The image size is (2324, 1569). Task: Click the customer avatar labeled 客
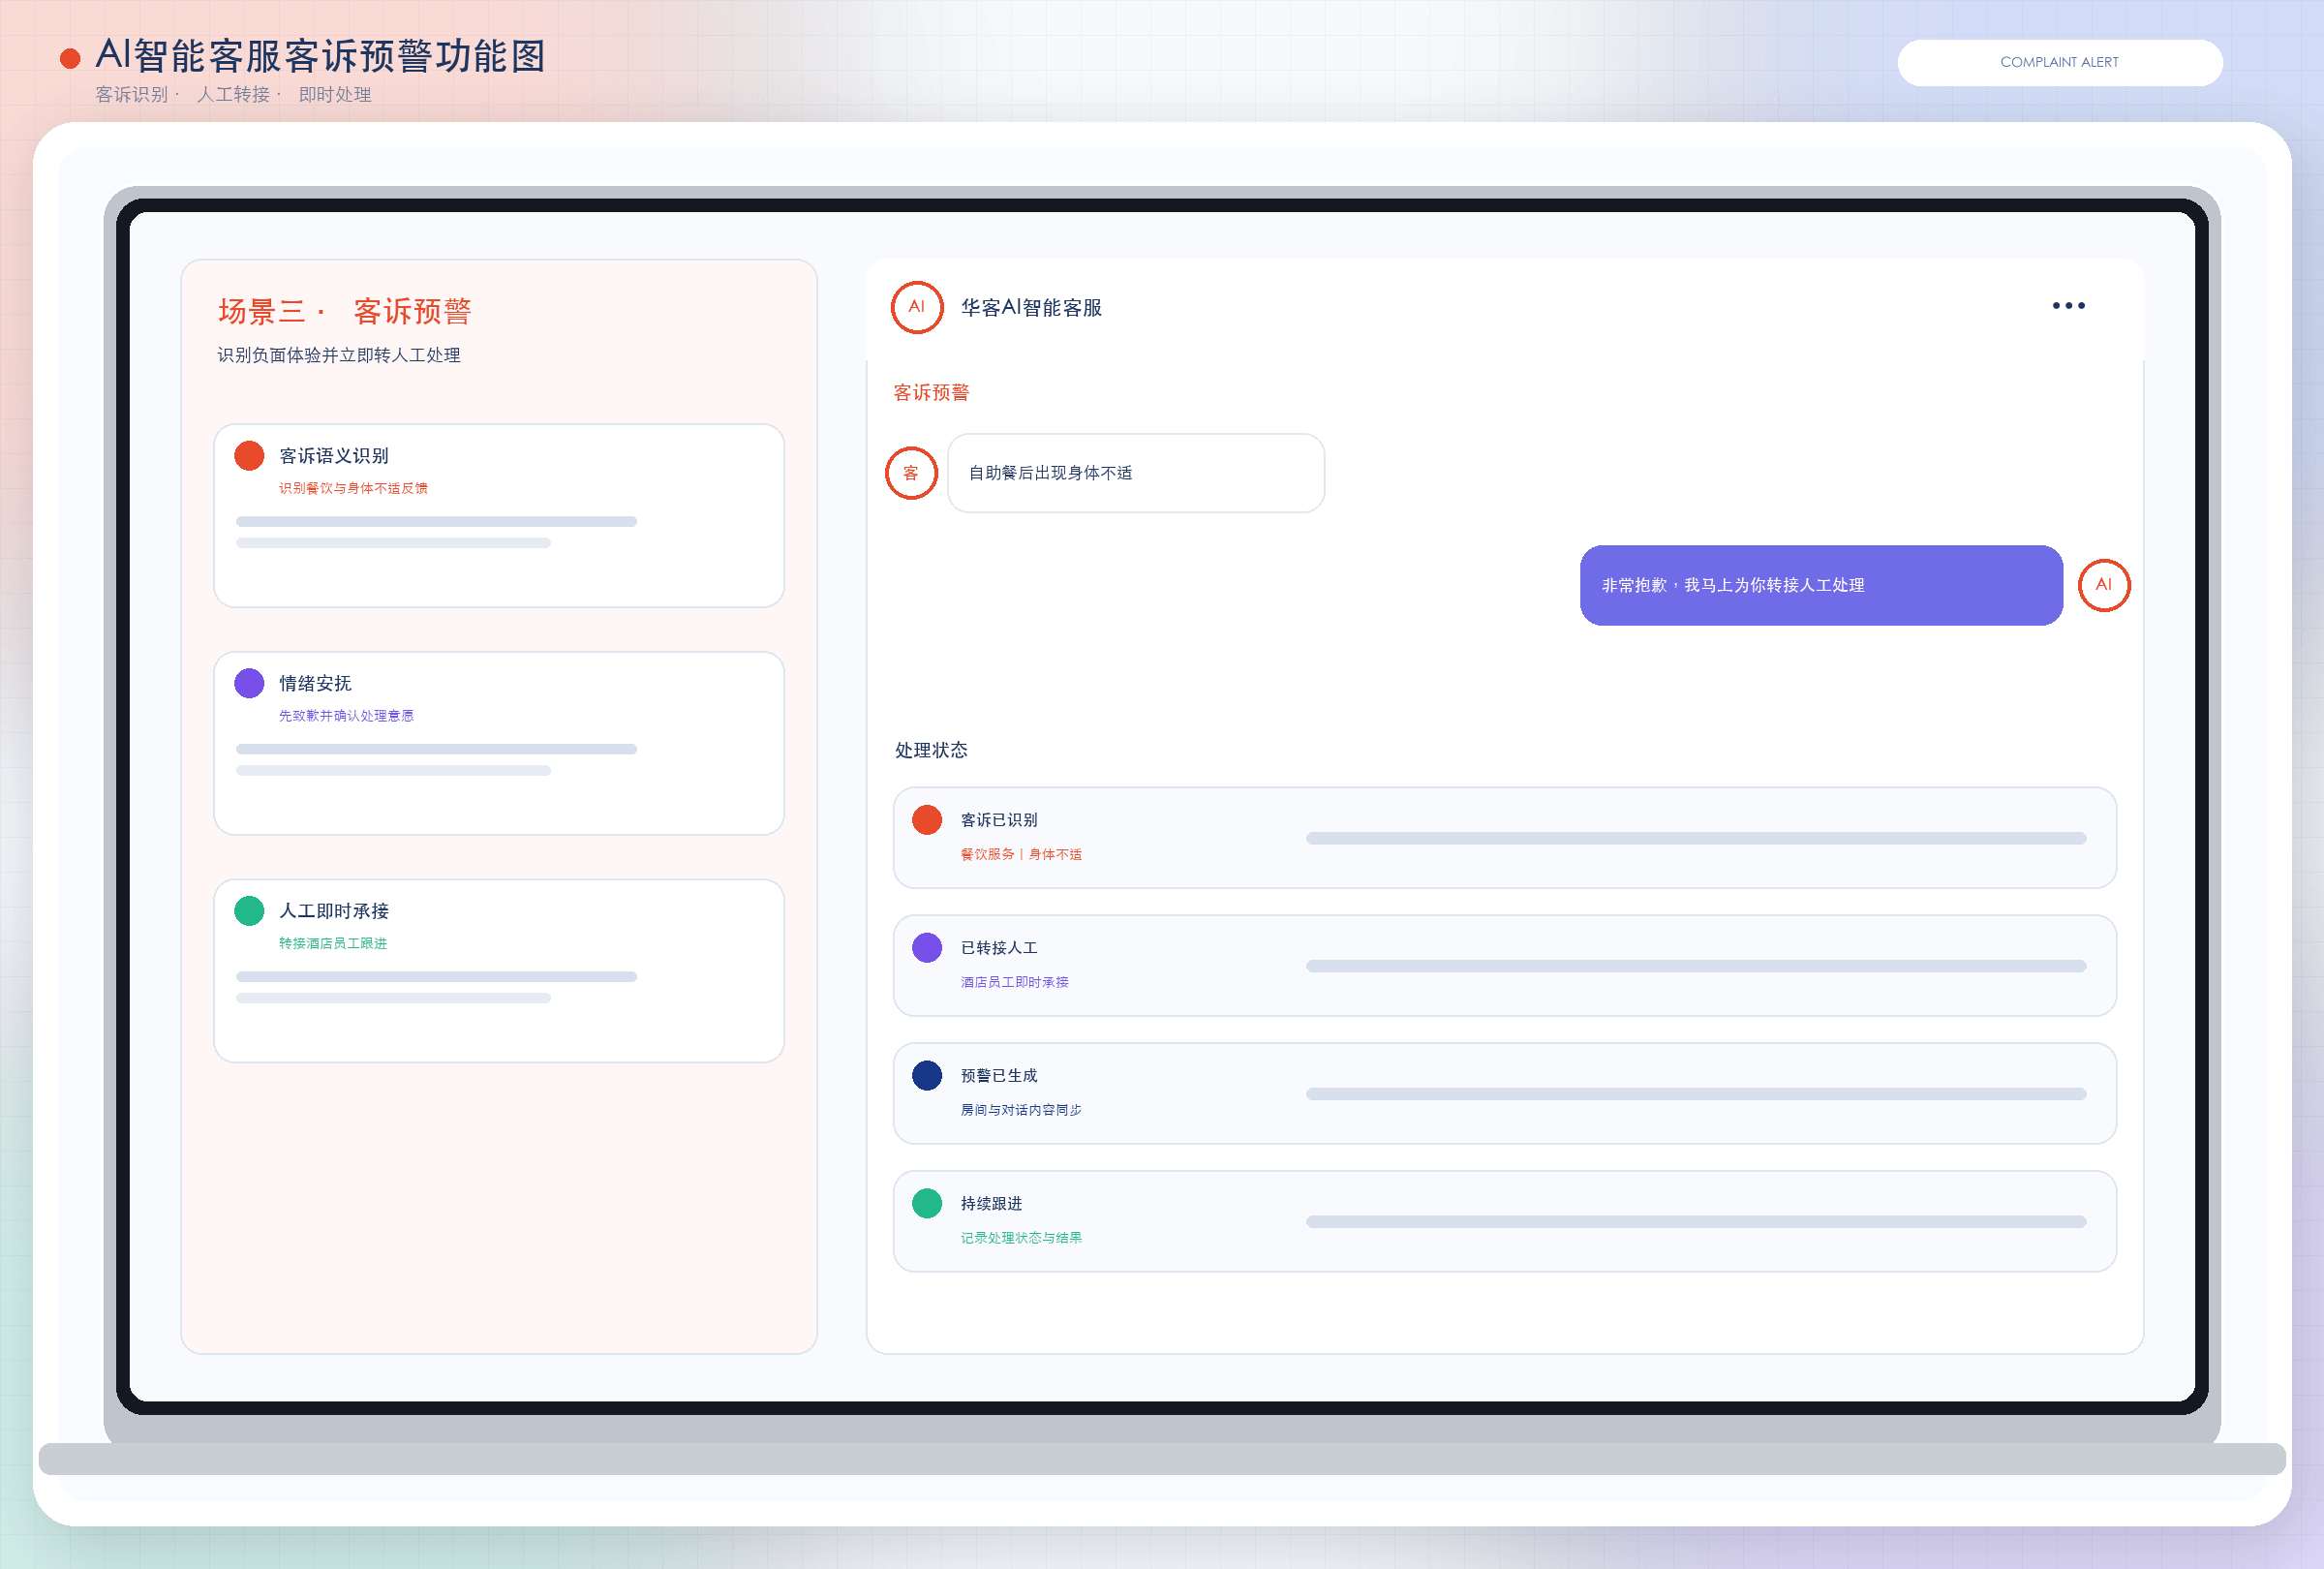(911, 473)
